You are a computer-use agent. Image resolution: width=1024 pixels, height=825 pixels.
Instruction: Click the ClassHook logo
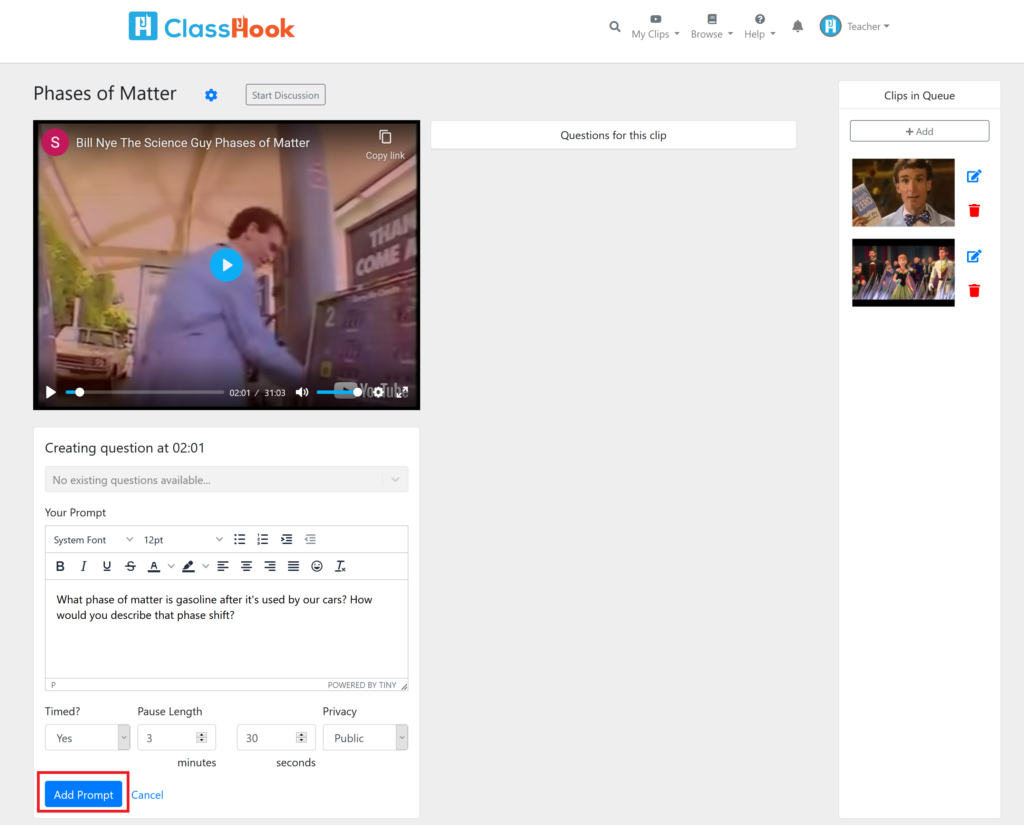click(x=212, y=27)
